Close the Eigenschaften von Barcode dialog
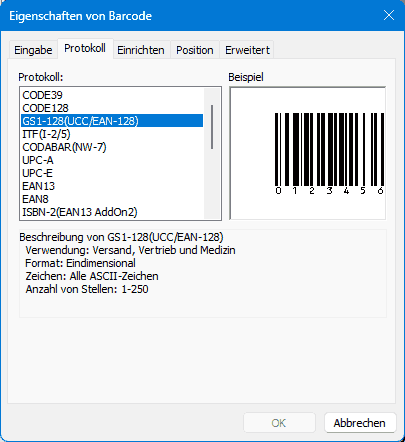Image resolution: width=405 pixels, height=442 pixels. (389, 15)
